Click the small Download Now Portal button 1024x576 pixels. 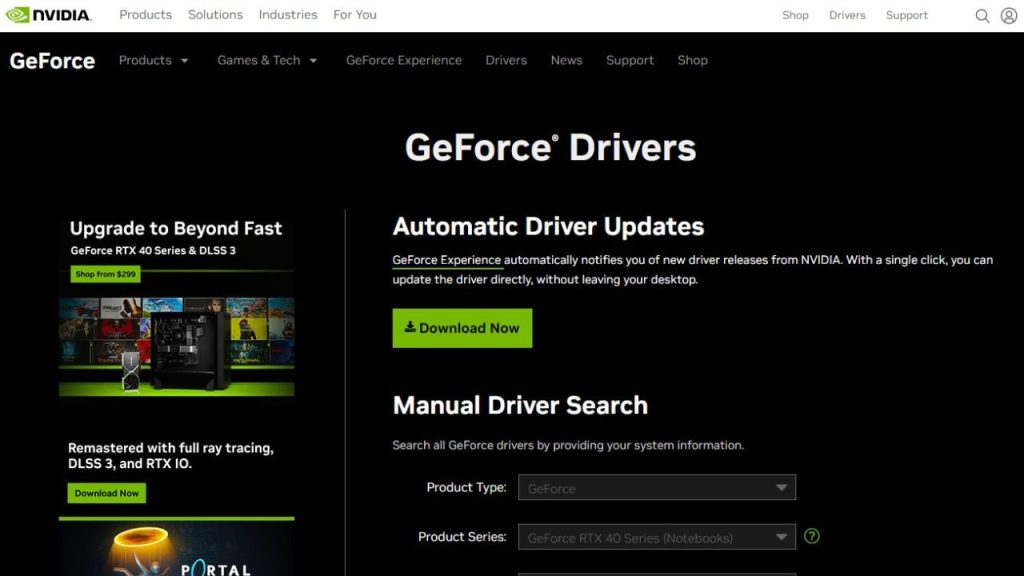[x=106, y=493]
